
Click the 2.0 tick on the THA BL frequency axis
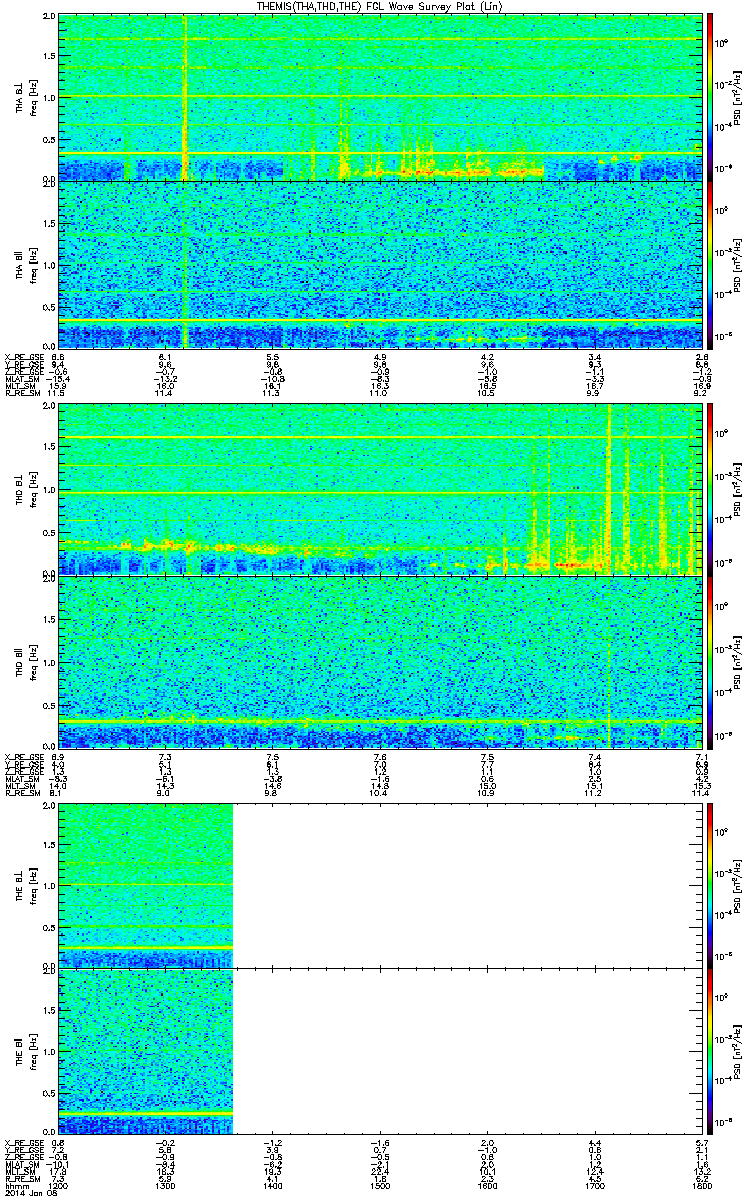coord(49,18)
